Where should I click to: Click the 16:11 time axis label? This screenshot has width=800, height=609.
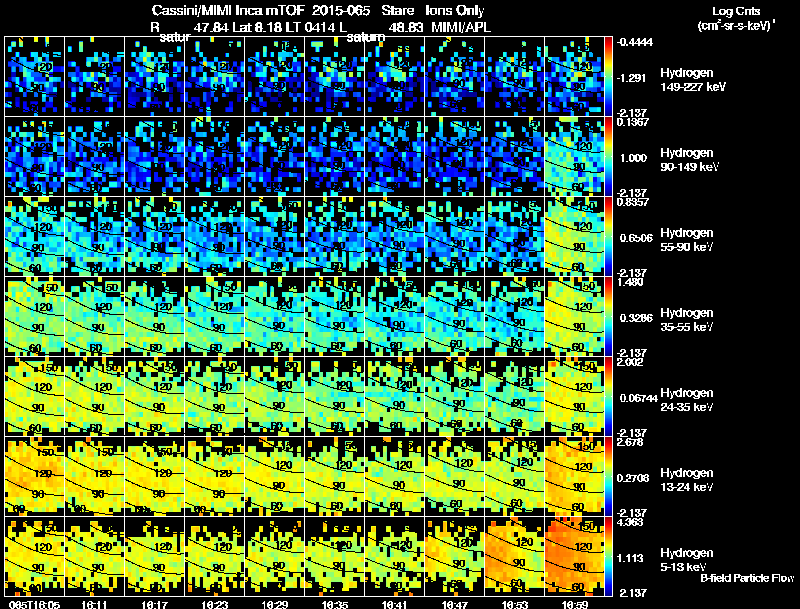coord(94,604)
